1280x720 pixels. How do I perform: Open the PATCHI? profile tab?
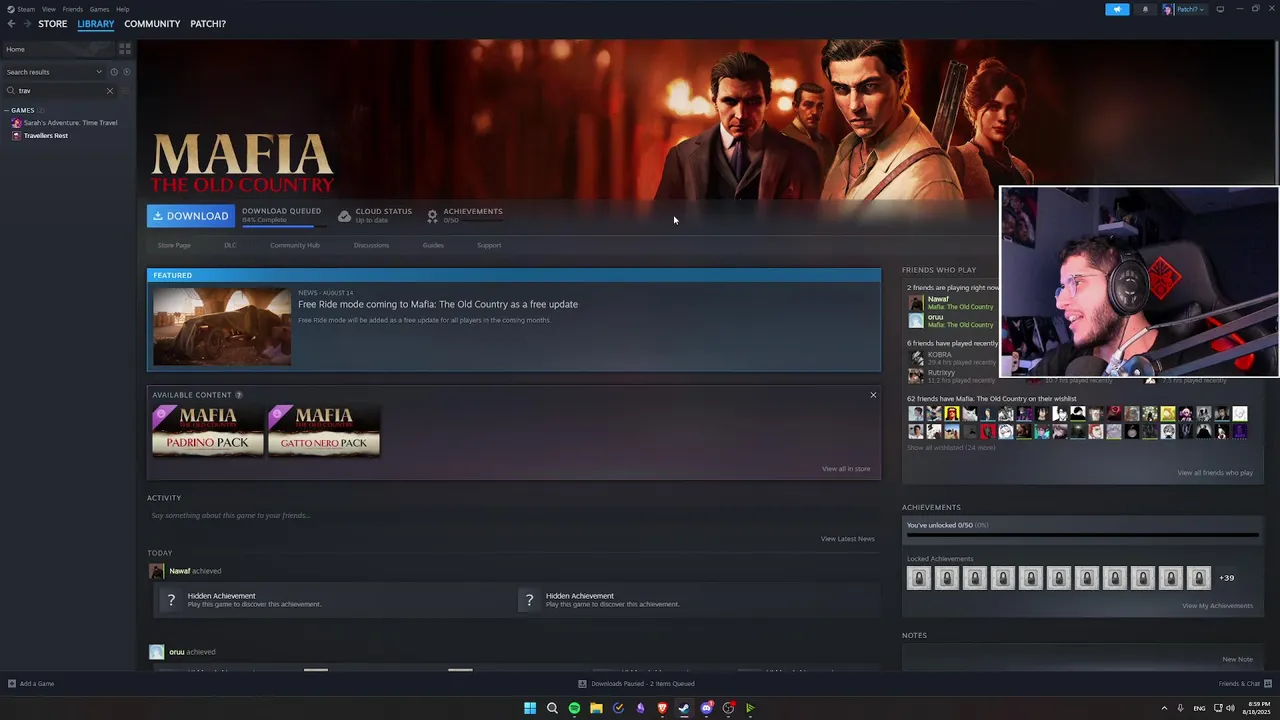coord(208,24)
